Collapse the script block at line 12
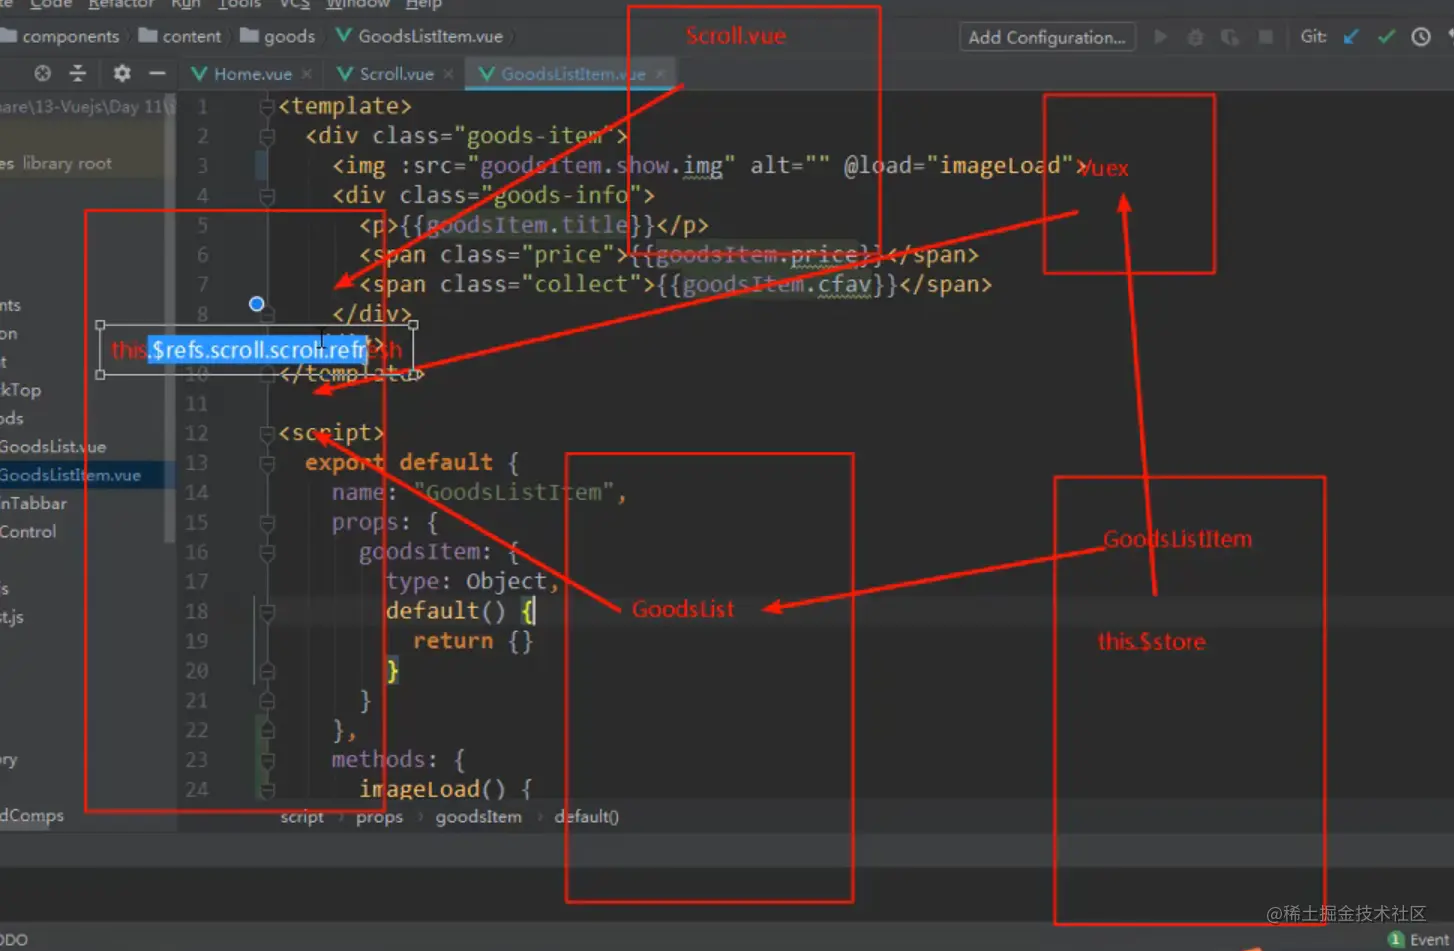Viewport: 1454px width, 951px height. pos(267,433)
